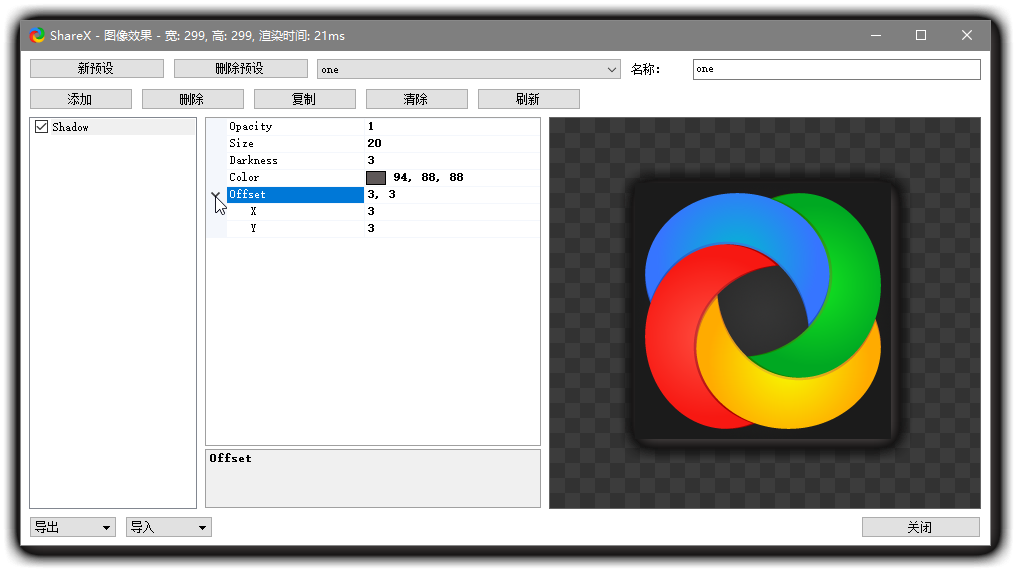Viewport: 1014px width, 569px height.
Task: Click the ShareX logo icon in title bar
Action: 37,36
